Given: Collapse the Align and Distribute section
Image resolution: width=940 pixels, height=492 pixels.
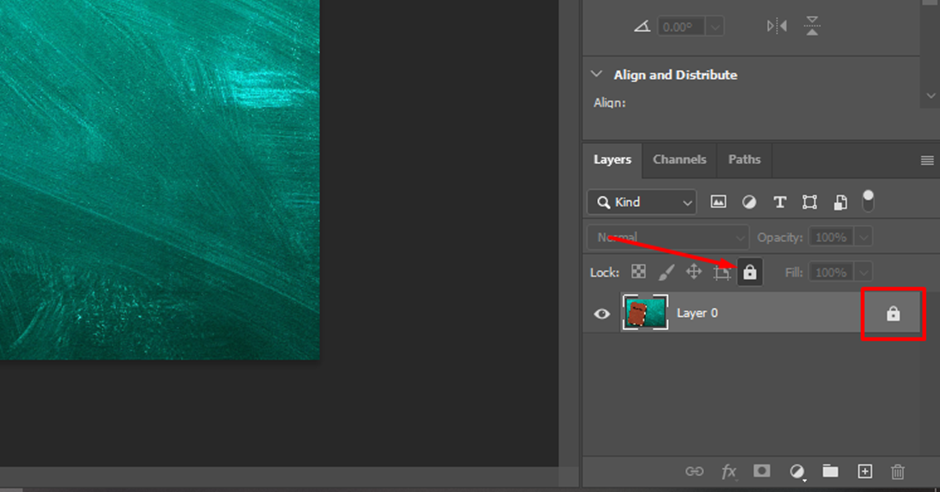Looking at the screenshot, I should coord(596,74).
